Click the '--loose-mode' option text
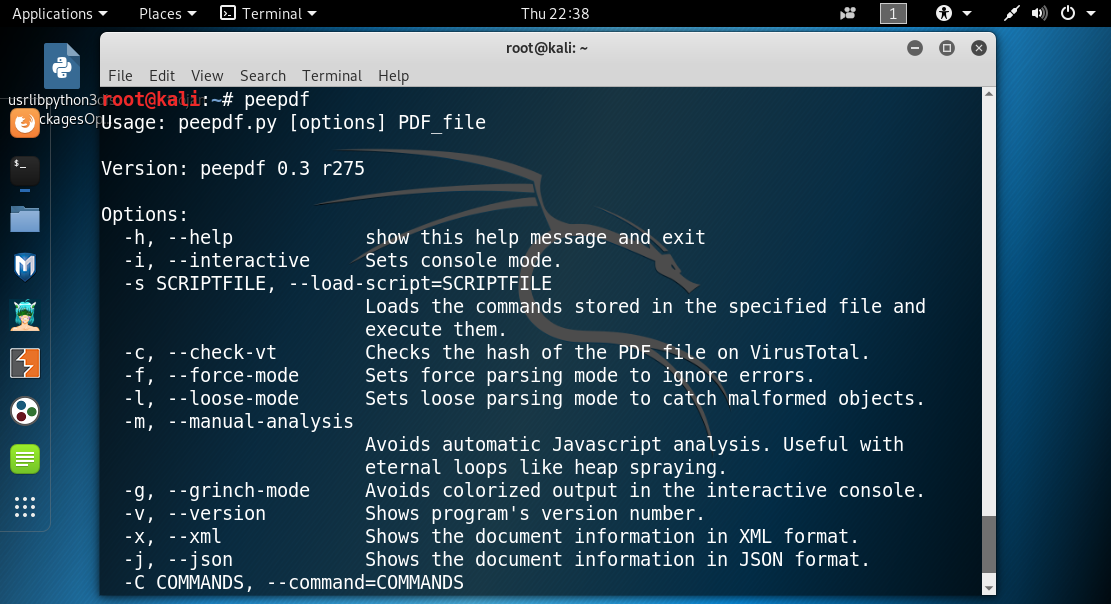Image resolution: width=1111 pixels, height=604 pixels. click(x=233, y=398)
